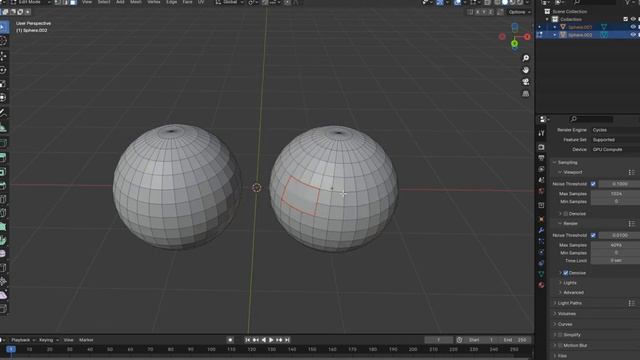This screenshot has height=360, width=640.
Task: Click the play animation button
Action: coord(271,340)
